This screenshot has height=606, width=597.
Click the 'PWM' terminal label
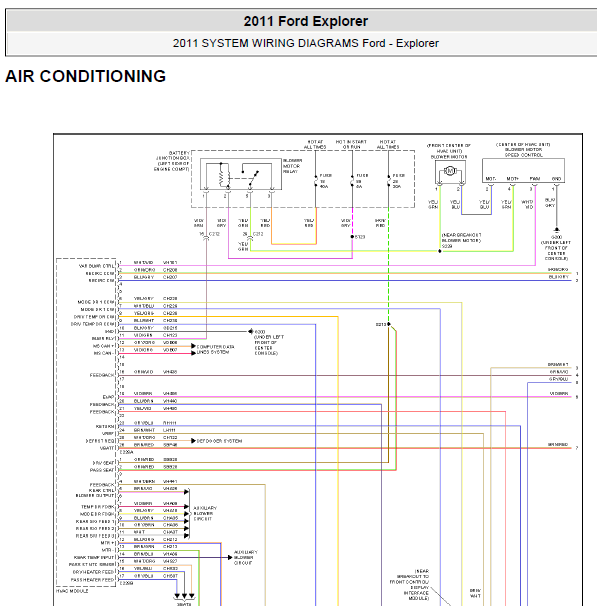coord(535,179)
